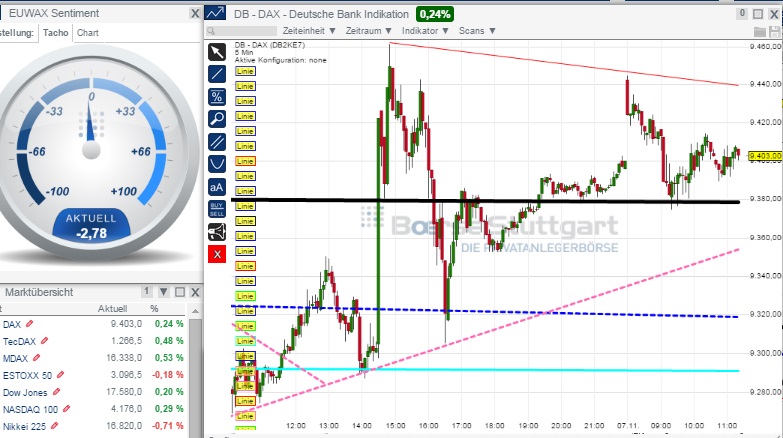Image resolution: width=783 pixels, height=438 pixels.
Task: Click the red X delete drawings button
Action: pyautogui.click(x=217, y=254)
